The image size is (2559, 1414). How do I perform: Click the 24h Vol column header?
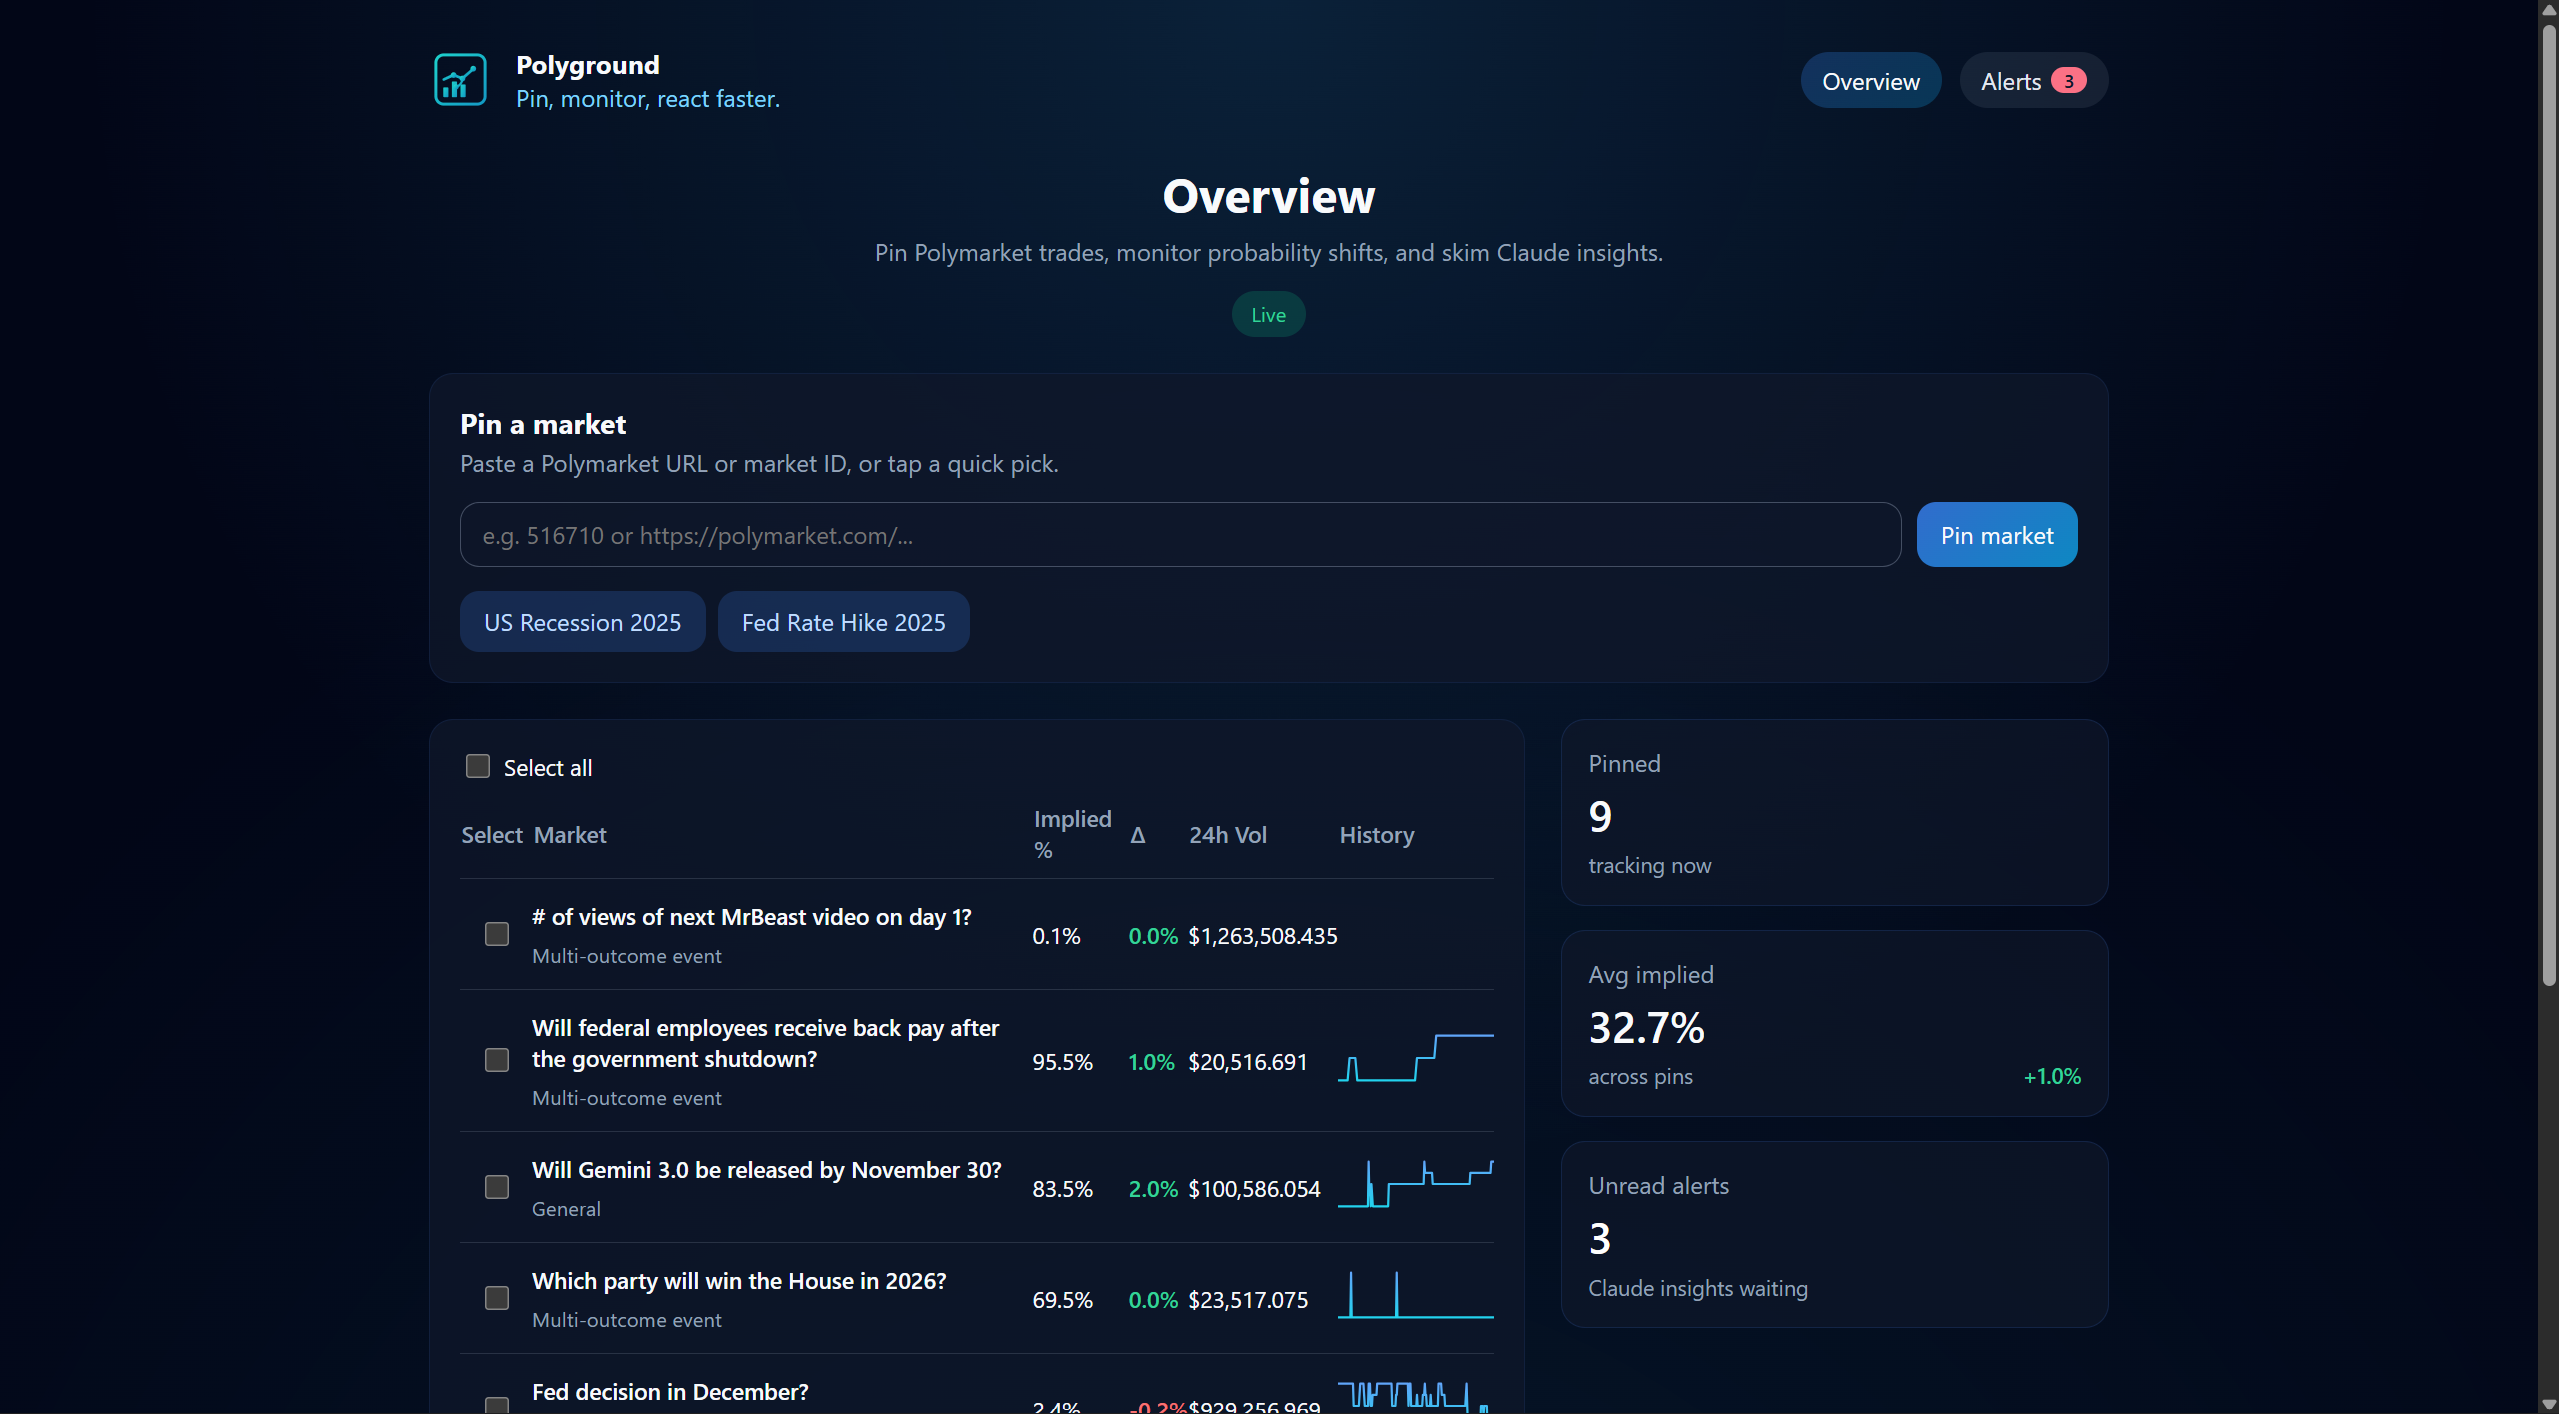point(1227,835)
